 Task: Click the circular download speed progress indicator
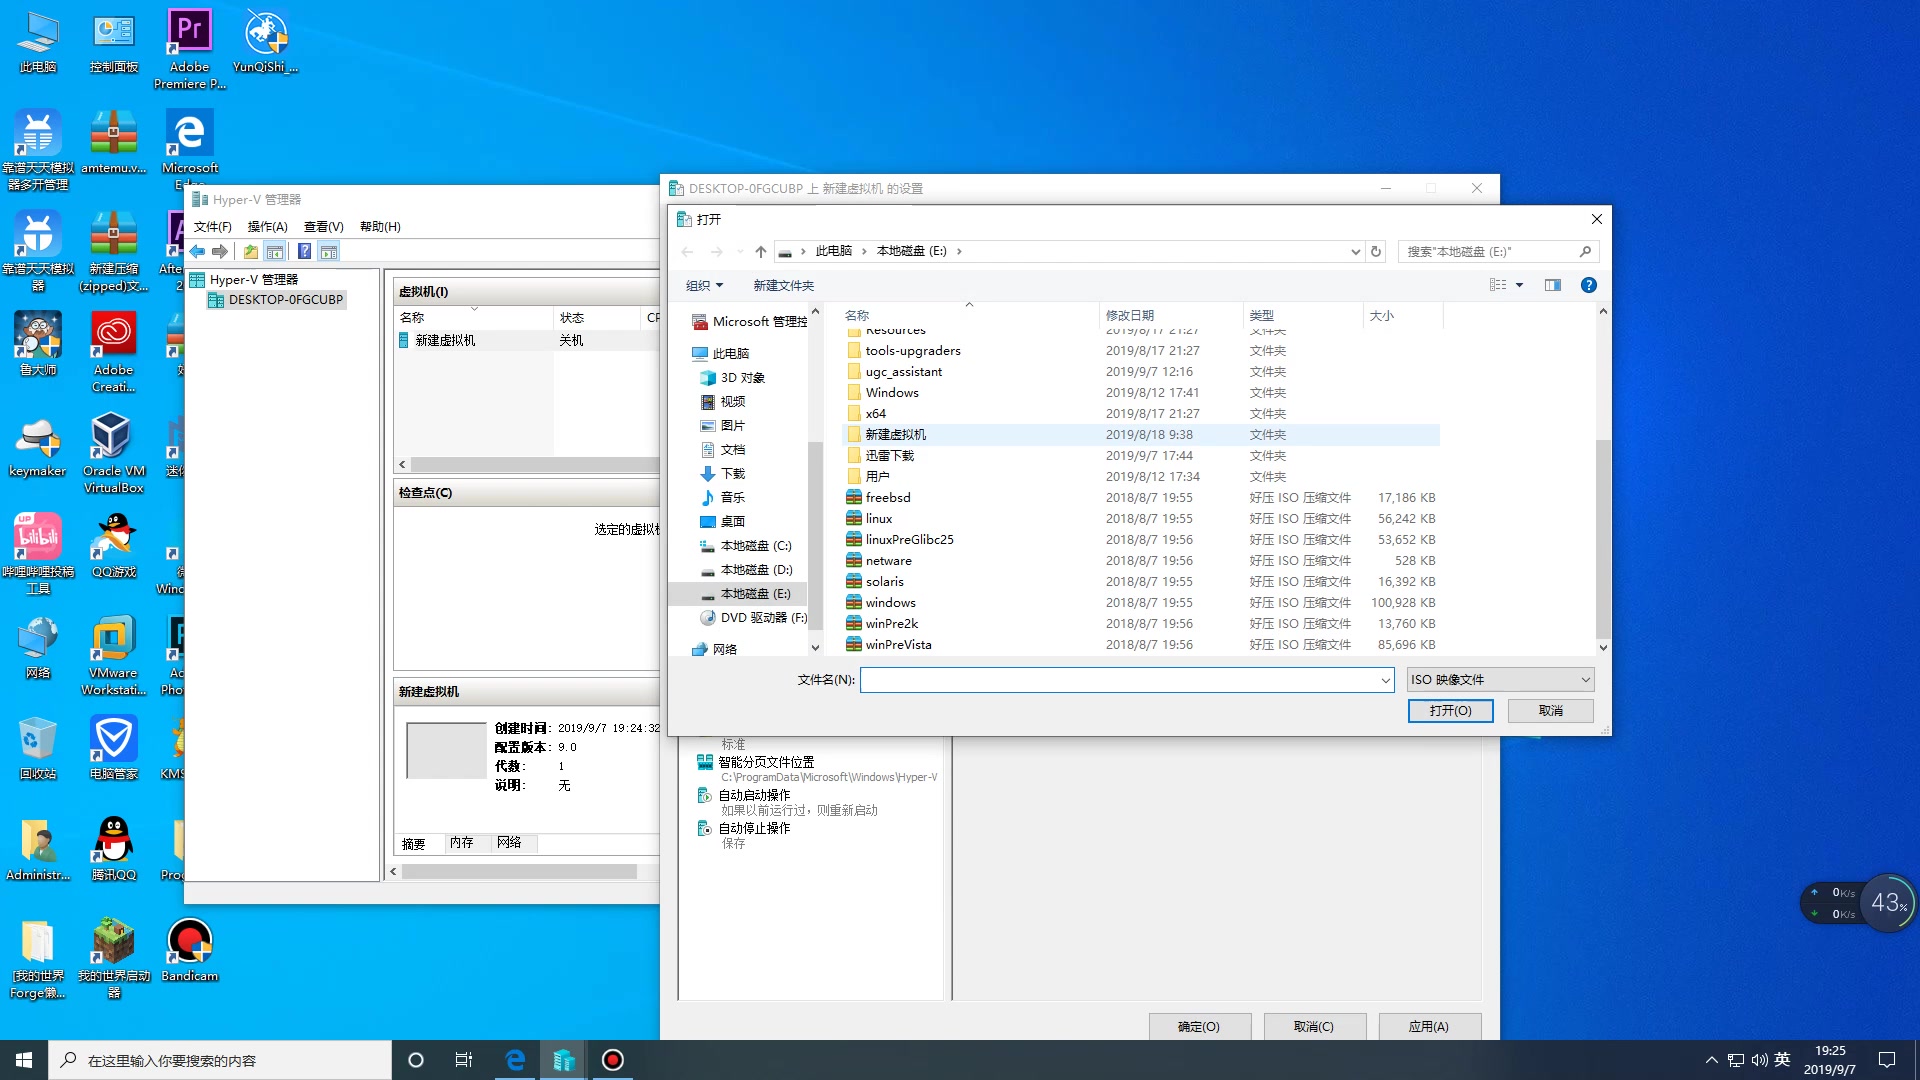pyautogui.click(x=1888, y=902)
